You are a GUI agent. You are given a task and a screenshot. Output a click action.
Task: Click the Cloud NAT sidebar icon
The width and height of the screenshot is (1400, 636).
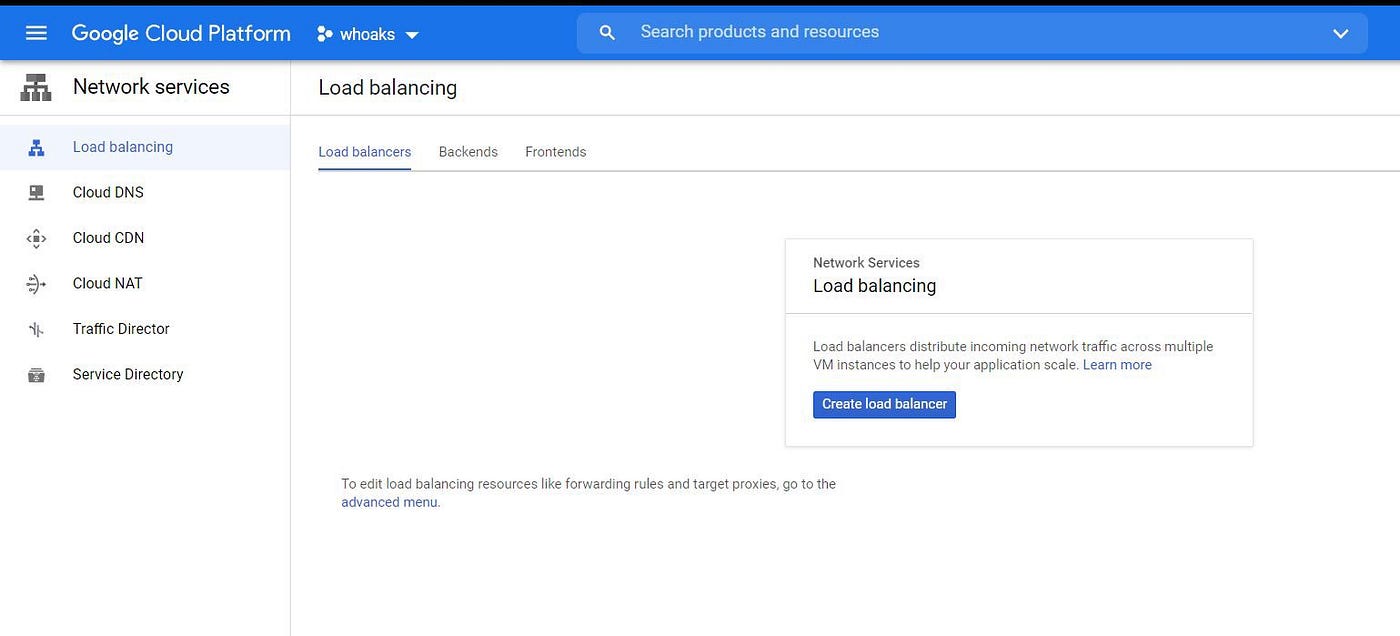tap(36, 284)
